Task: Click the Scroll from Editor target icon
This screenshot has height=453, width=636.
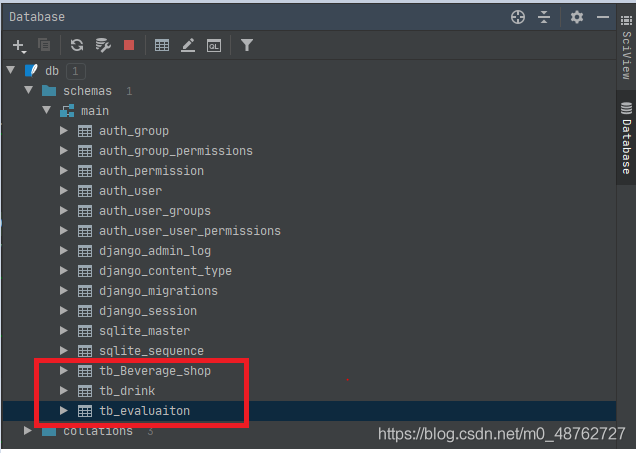Action: 518,17
